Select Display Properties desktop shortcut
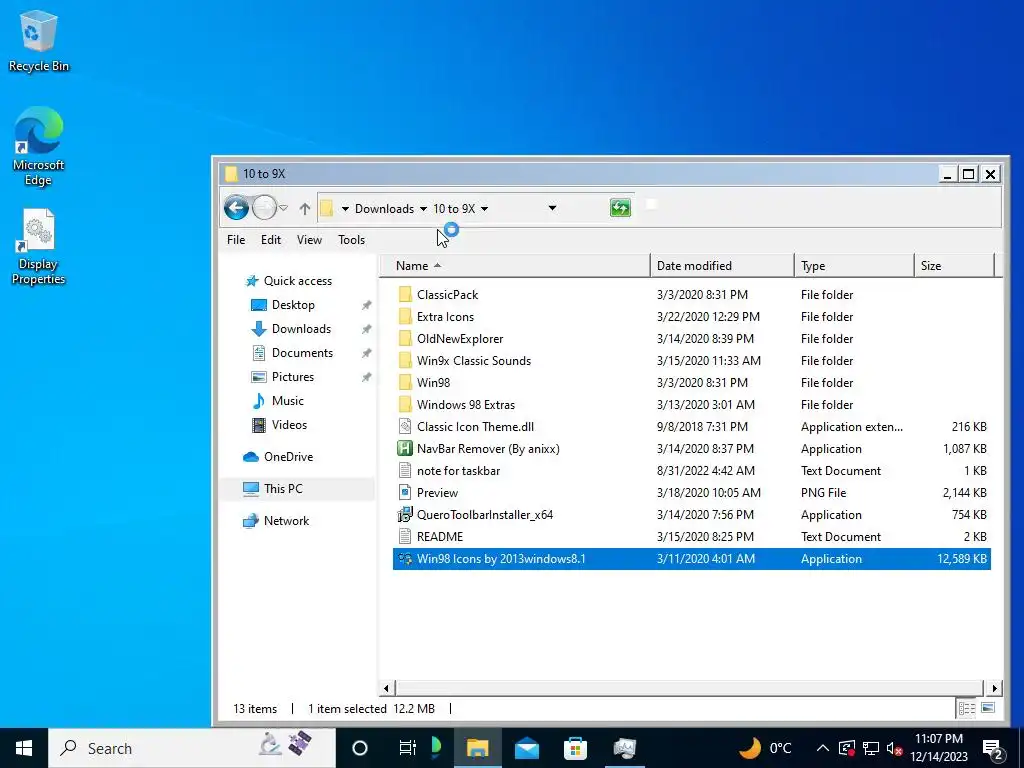 pyautogui.click(x=39, y=248)
